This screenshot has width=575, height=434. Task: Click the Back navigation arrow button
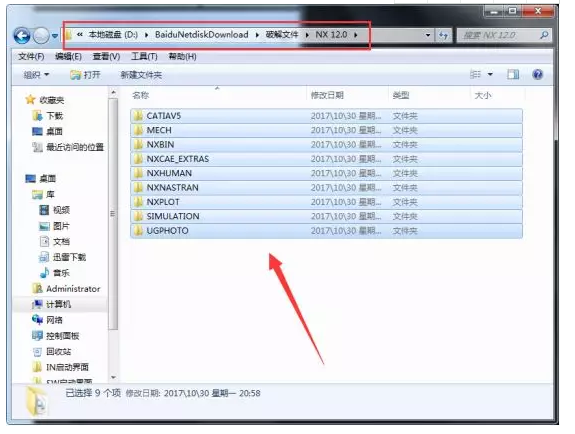[x=22, y=36]
